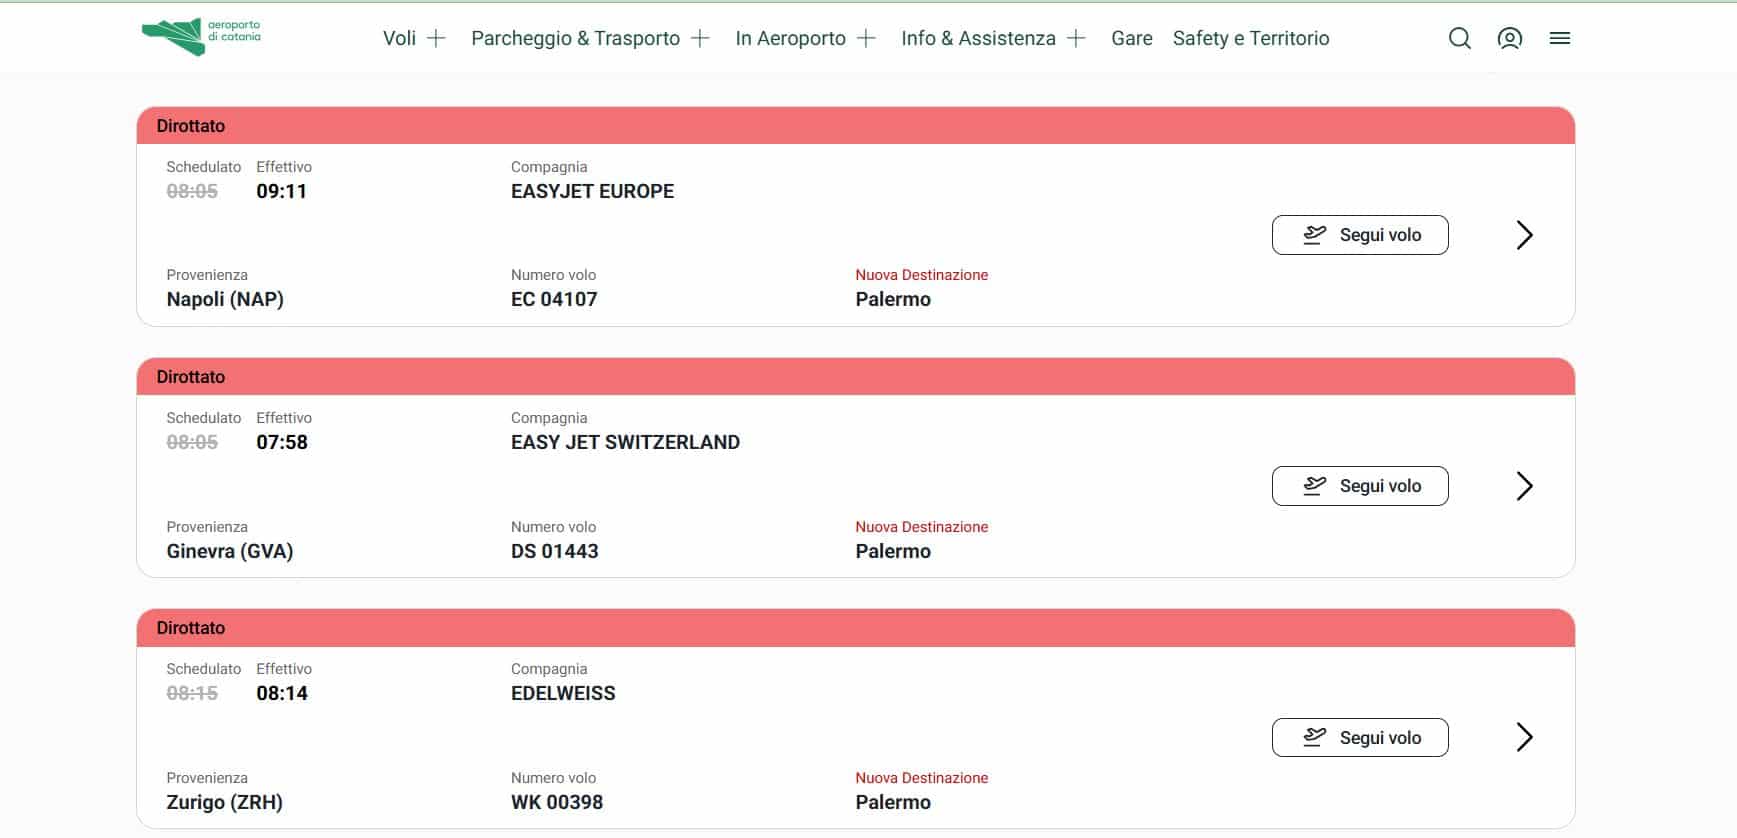Click the right chevron for flight EC 04107

pos(1524,235)
